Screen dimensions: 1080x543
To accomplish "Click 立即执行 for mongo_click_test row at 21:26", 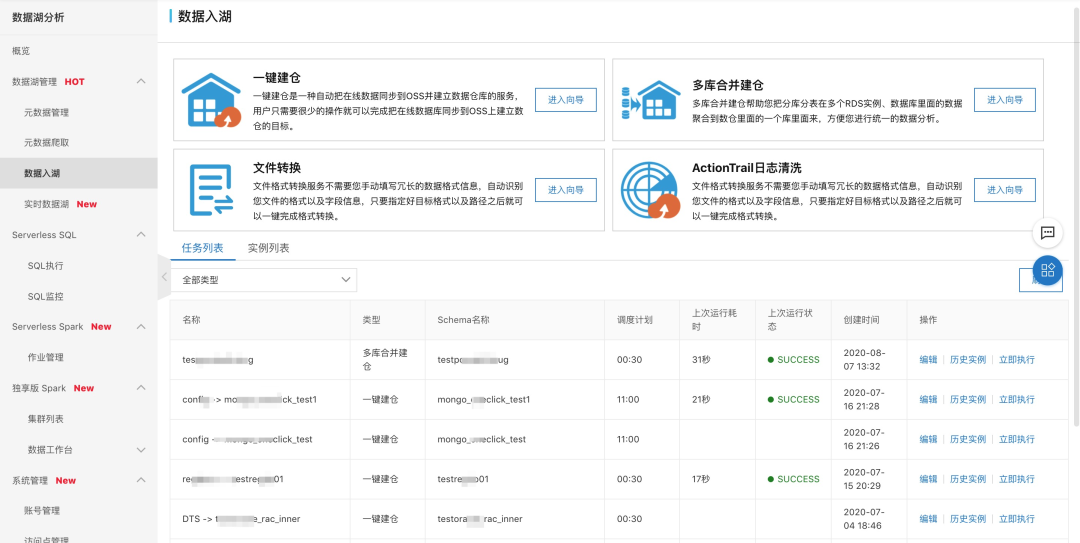I will 1016,439.
